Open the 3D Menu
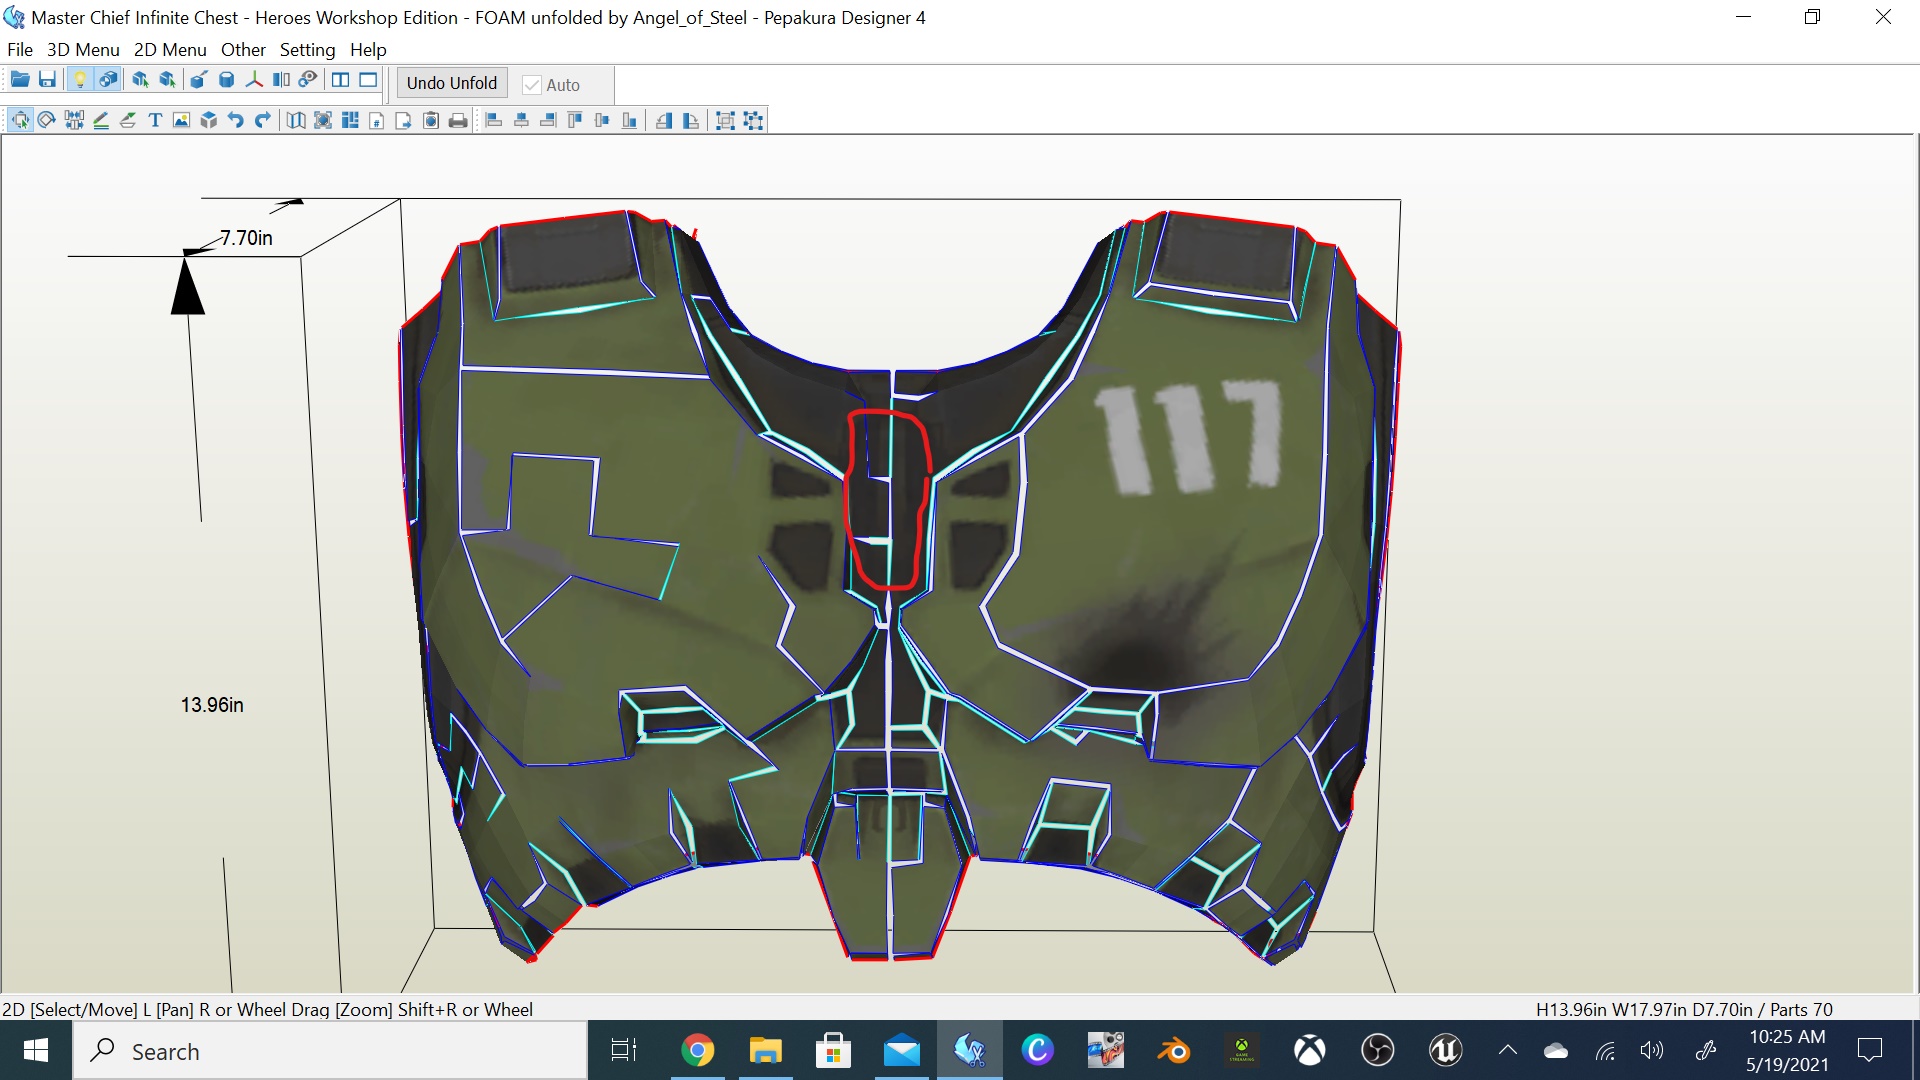Viewport: 1920px width, 1080px height. pos(83,50)
